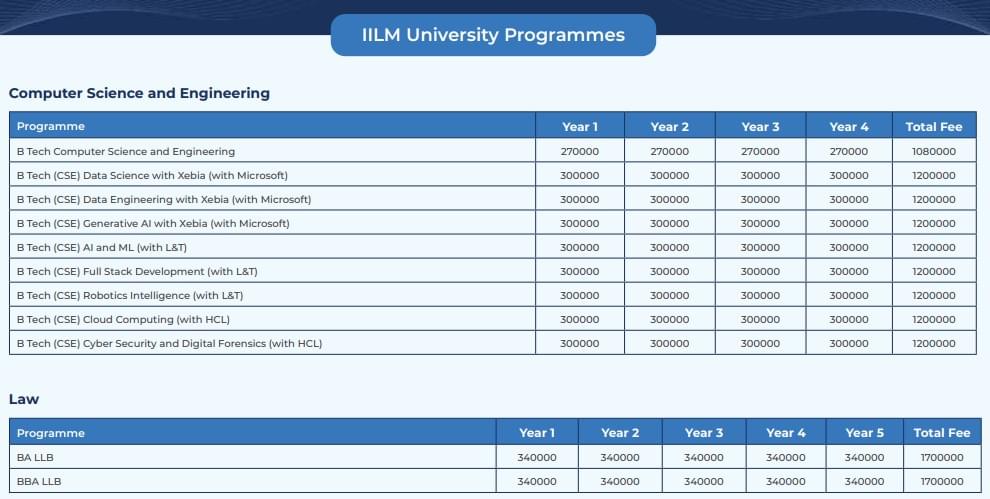Screen dimensions: 990x499
Task: Click the Programme header of the Law table
Action: (51, 433)
